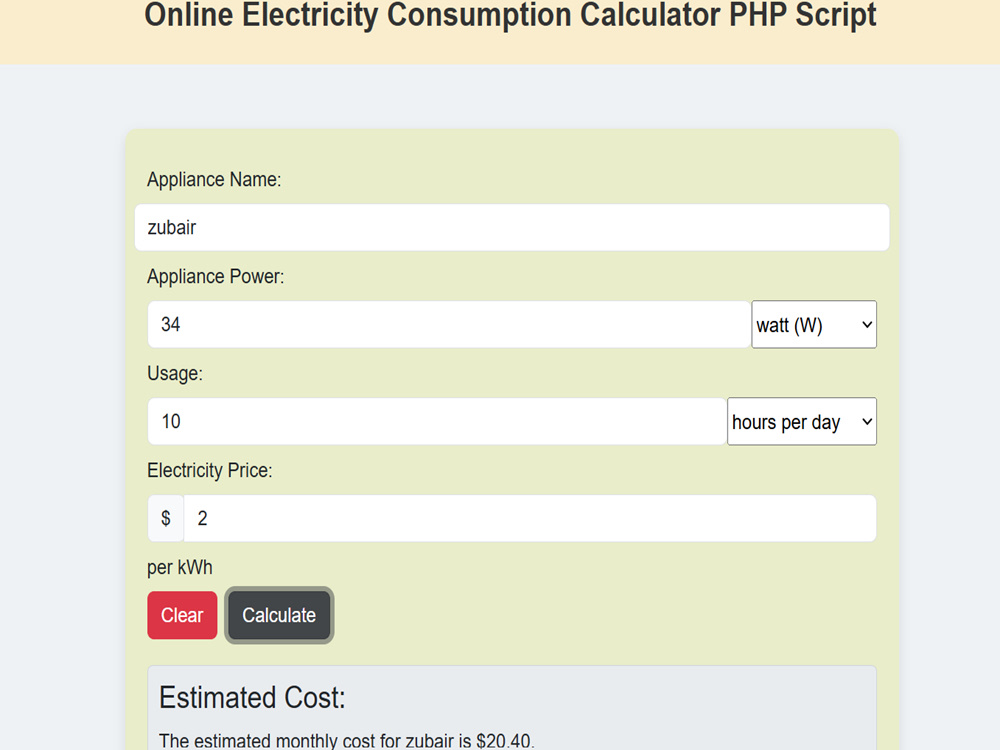Click the chevron arrow on watt (W) select
The width and height of the screenshot is (1000, 750).
(867, 325)
